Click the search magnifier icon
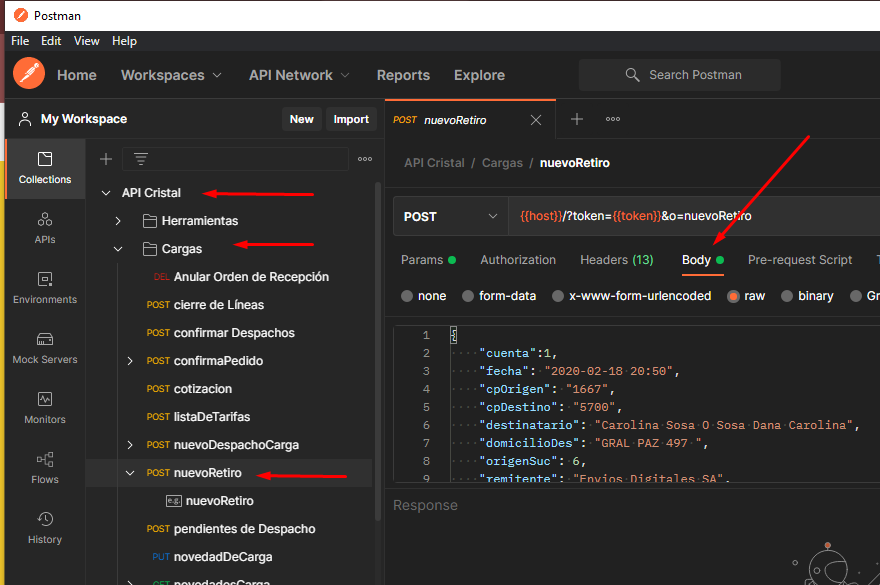 [632, 75]
